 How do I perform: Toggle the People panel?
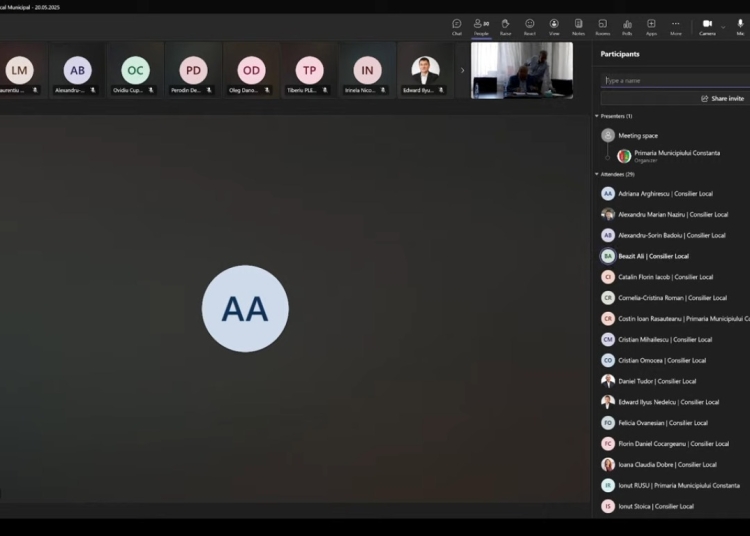point(481,27)
